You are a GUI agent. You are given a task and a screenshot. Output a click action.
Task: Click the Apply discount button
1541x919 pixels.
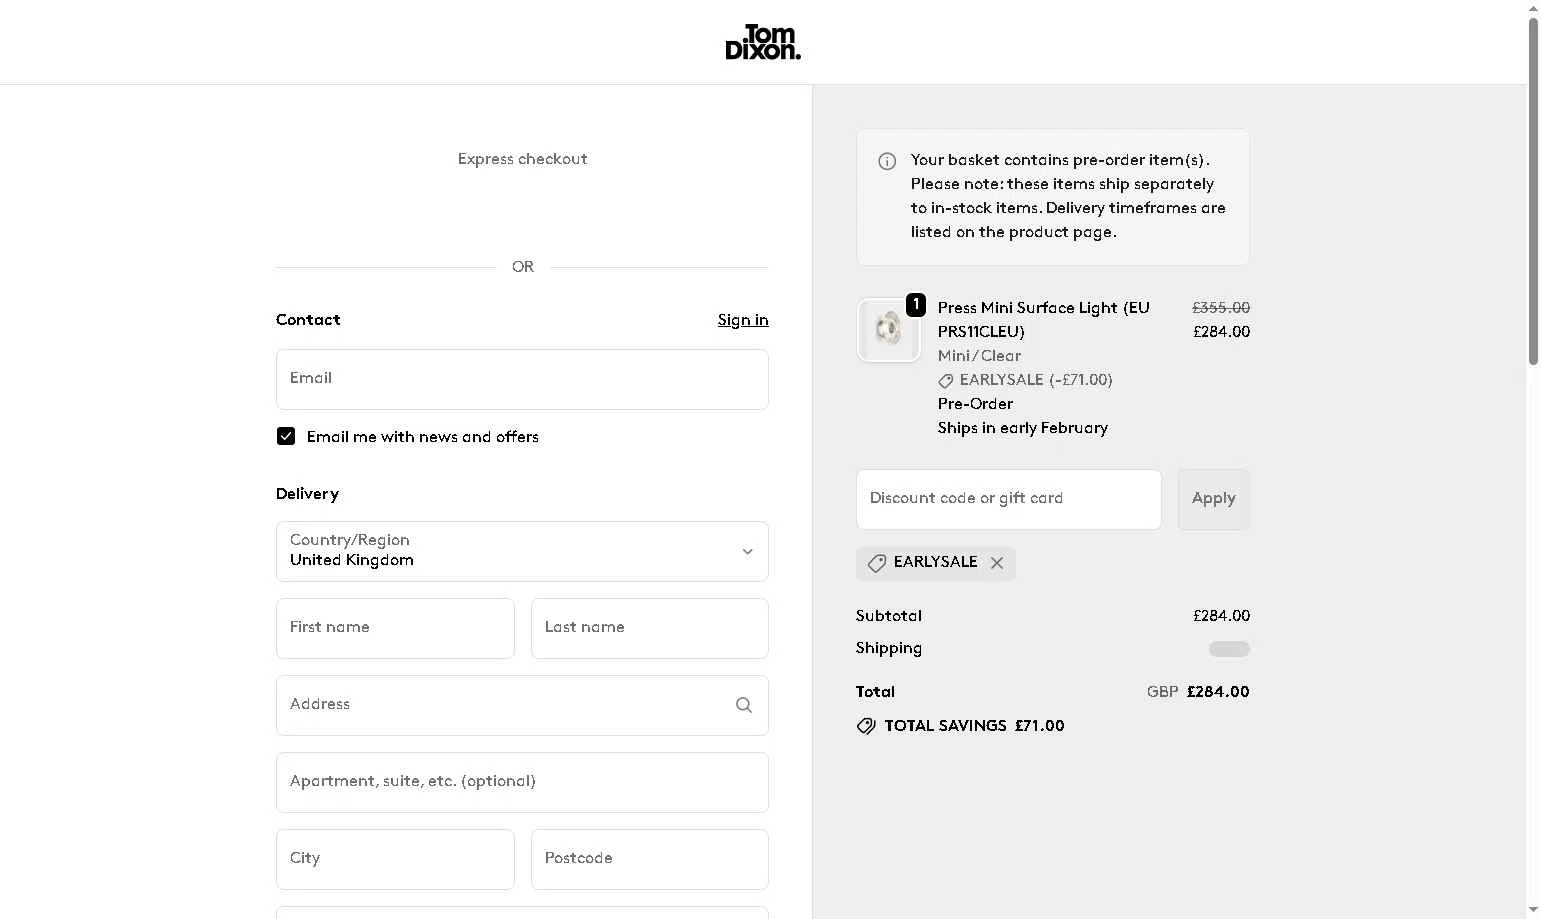point(1214,499)
